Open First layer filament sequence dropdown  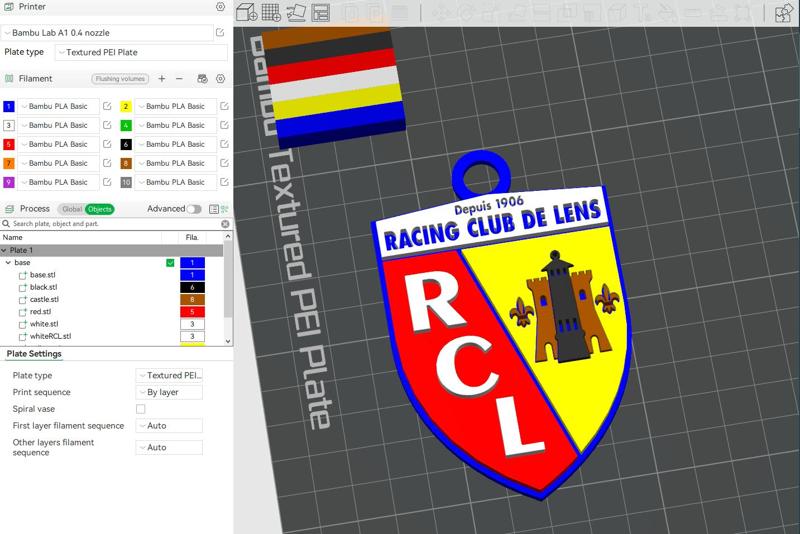(x=169, y=426)
